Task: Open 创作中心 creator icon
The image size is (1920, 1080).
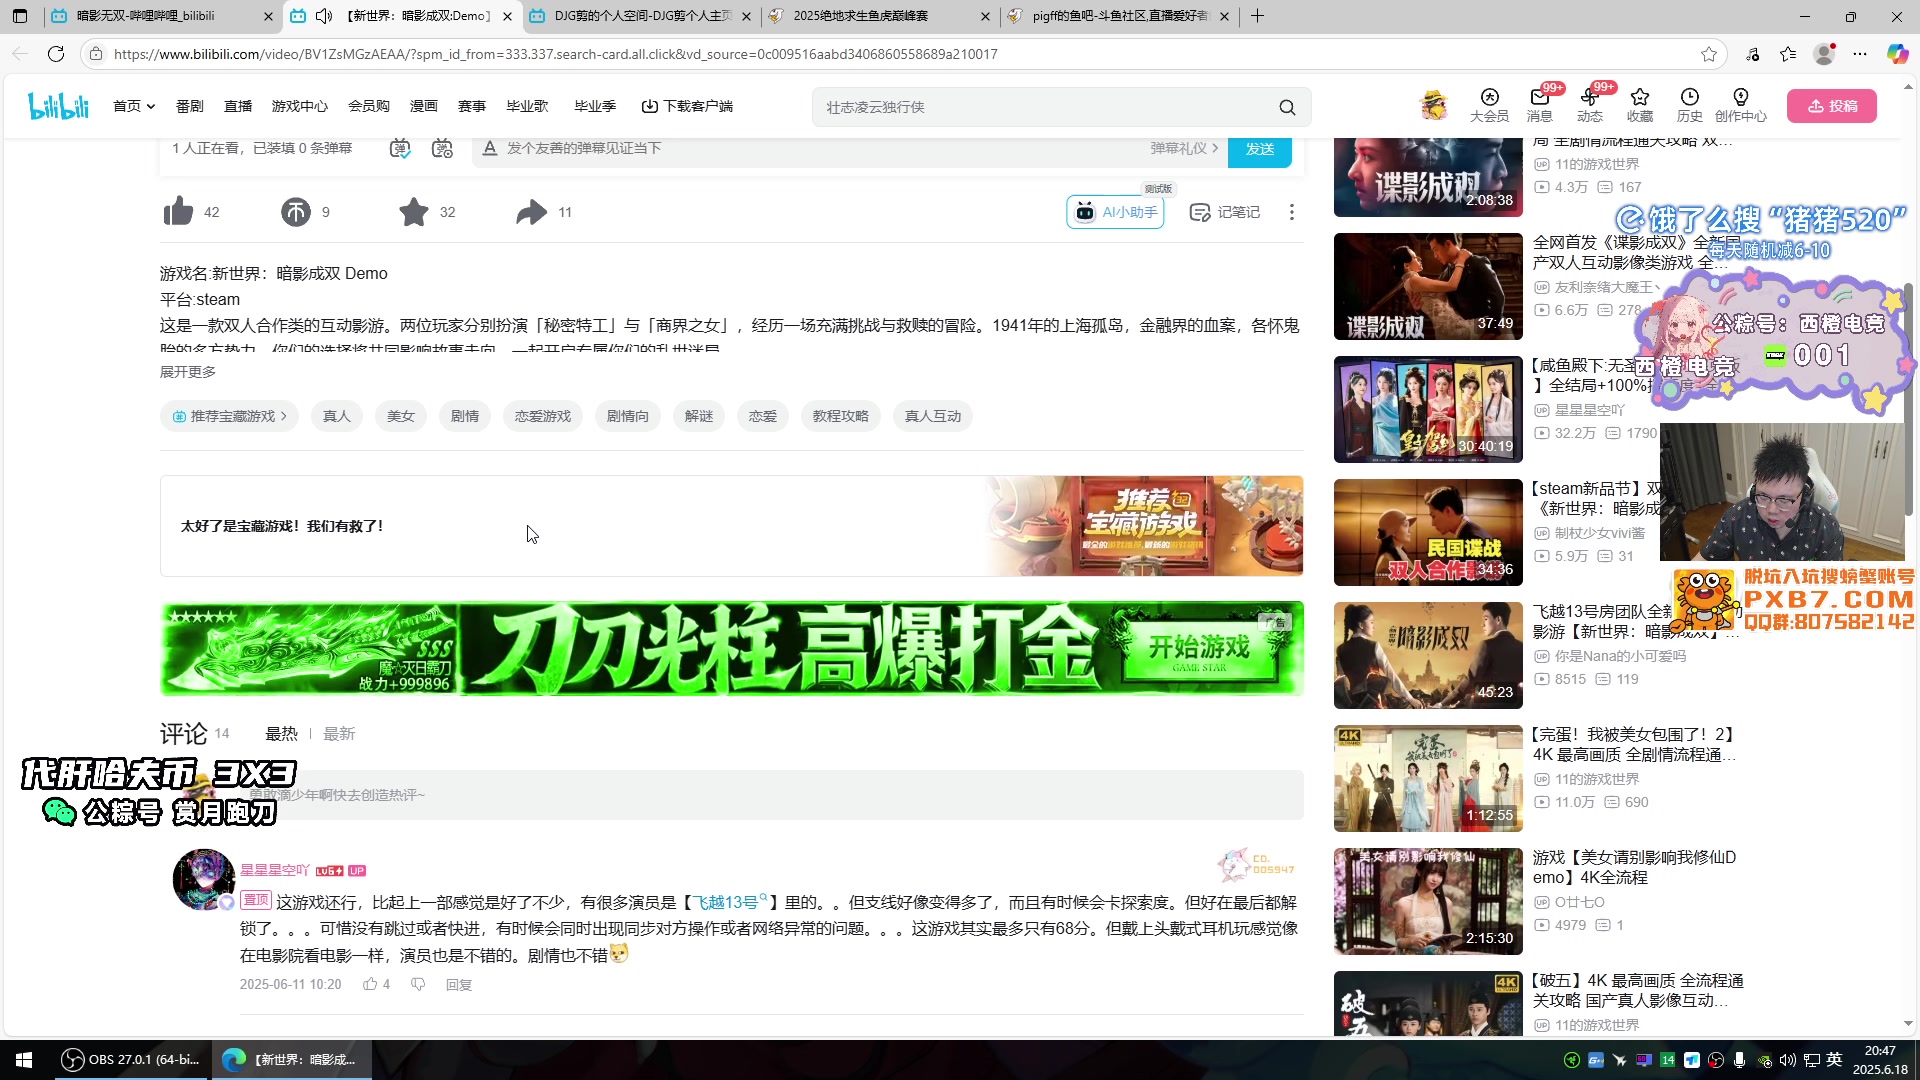Action: click(x=1741, y=105)
